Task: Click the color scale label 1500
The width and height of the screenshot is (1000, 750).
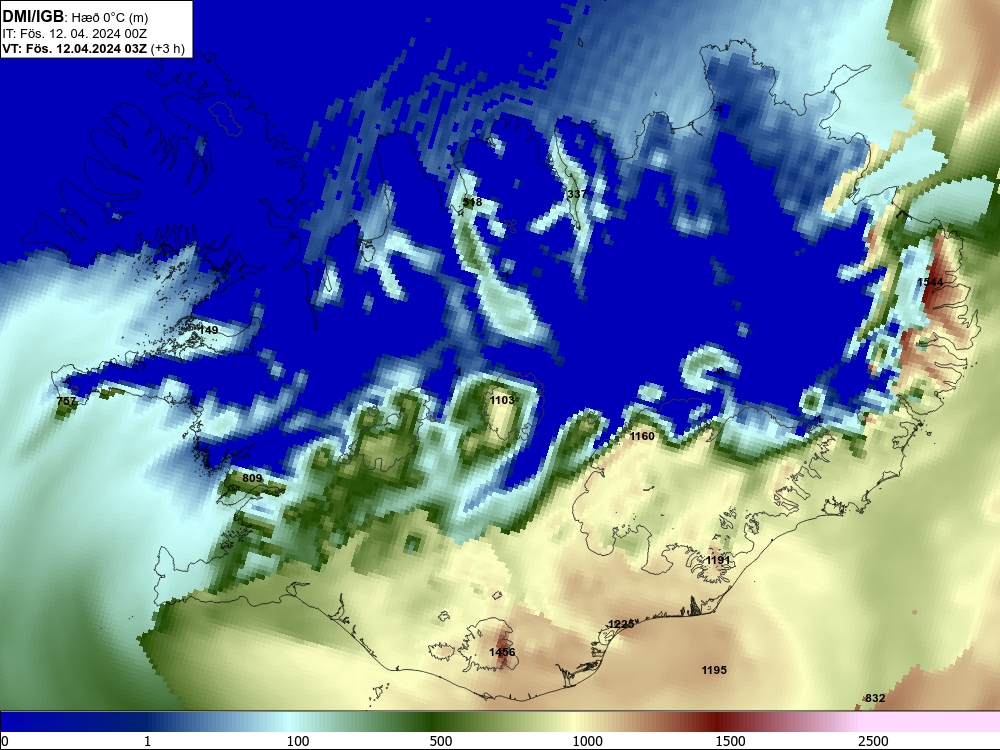Action: [730, 741]
